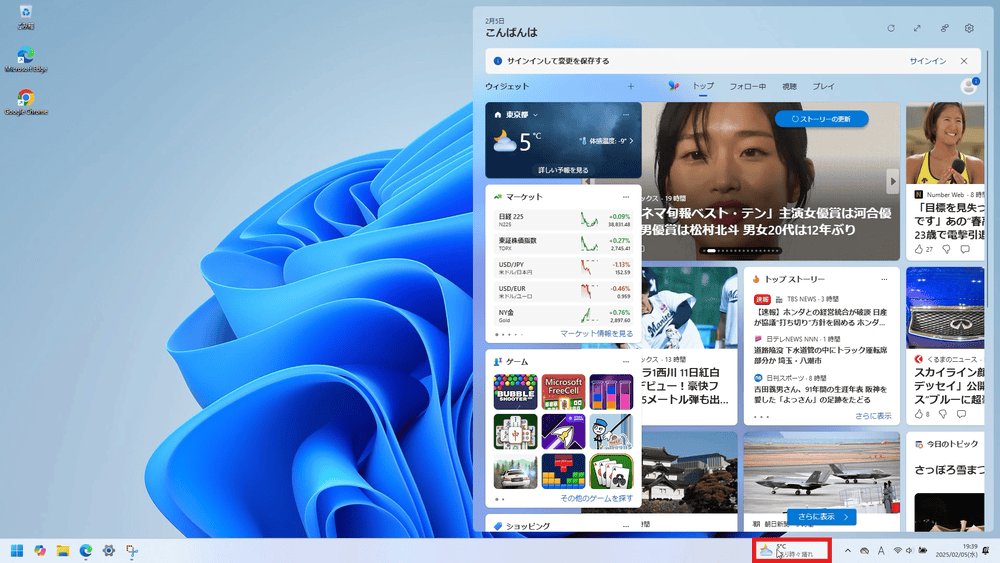The image size is (1000, 563).
Task: Advance the story carousel with right arrow
Action: click(x=892, y=181)
